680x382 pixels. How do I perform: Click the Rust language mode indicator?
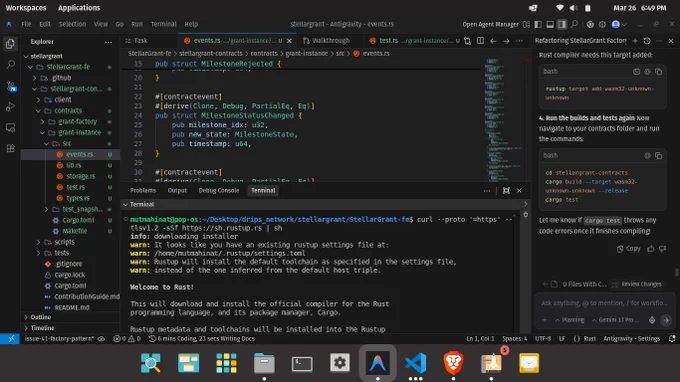[x=590, y=339]
